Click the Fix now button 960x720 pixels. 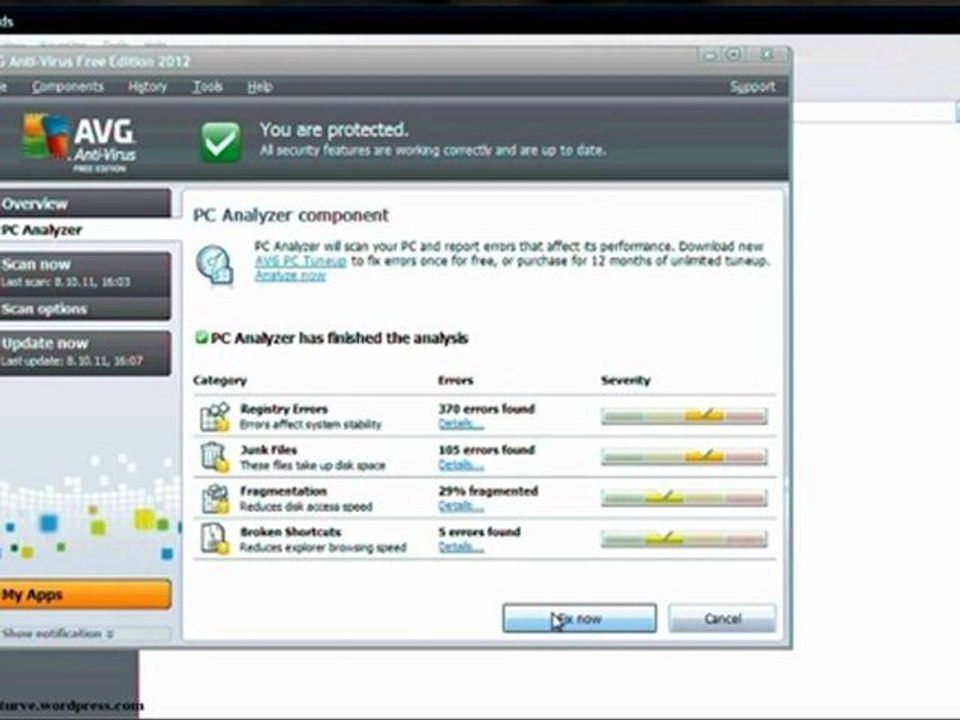point(579,618)
